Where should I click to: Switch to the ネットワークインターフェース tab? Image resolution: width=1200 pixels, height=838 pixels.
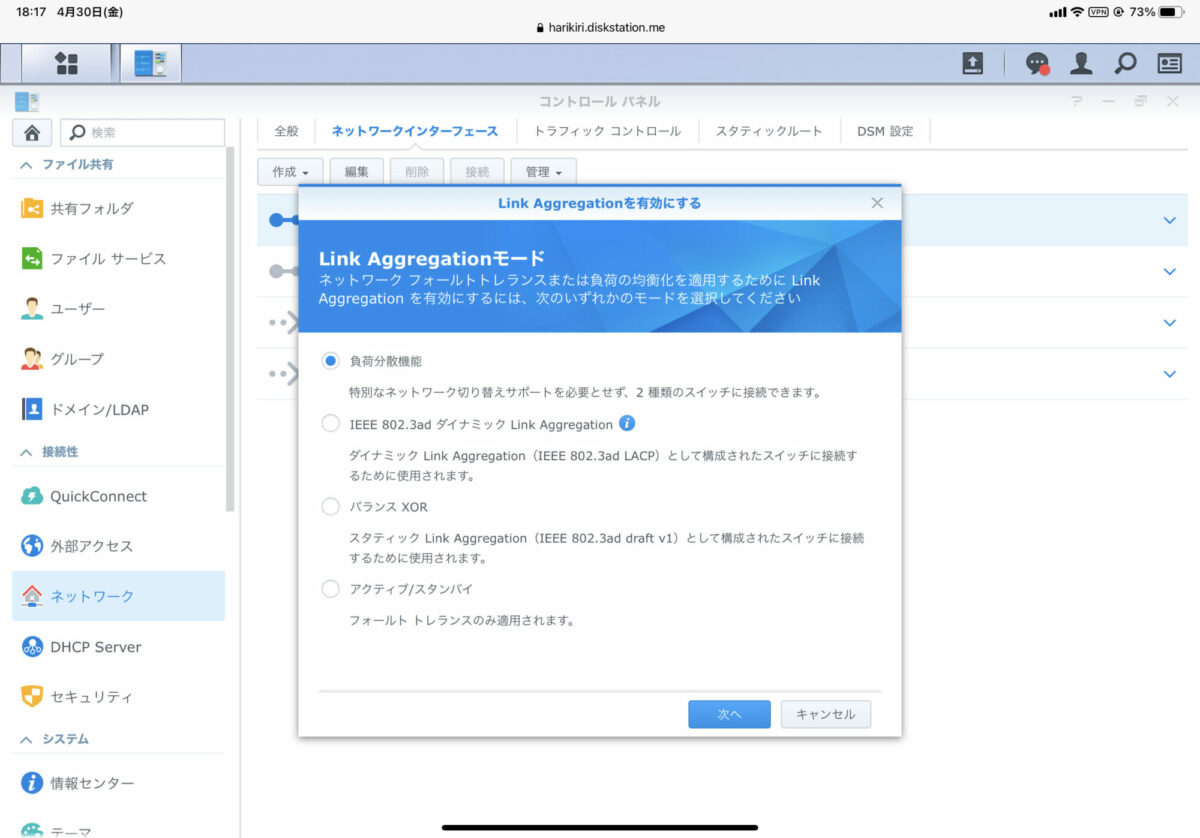coord(414,131)
